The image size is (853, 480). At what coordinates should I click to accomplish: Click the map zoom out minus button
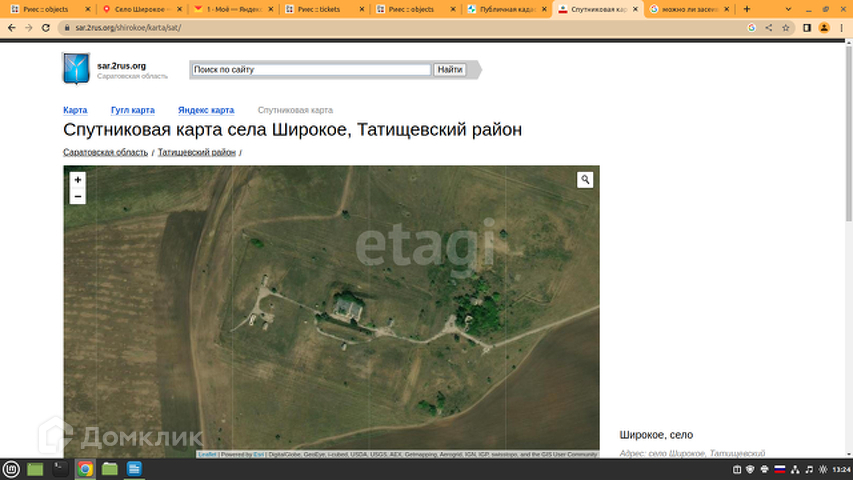coord(78,197)
